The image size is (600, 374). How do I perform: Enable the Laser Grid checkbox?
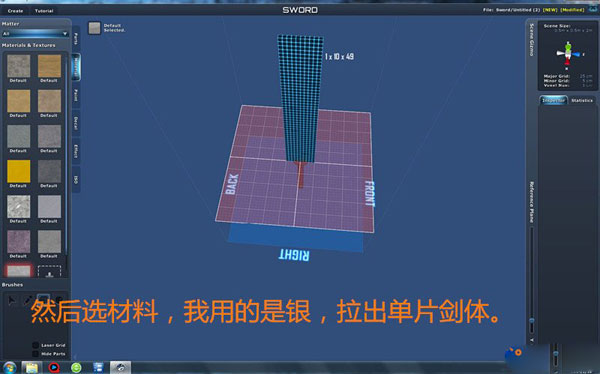tap(36, 345)
